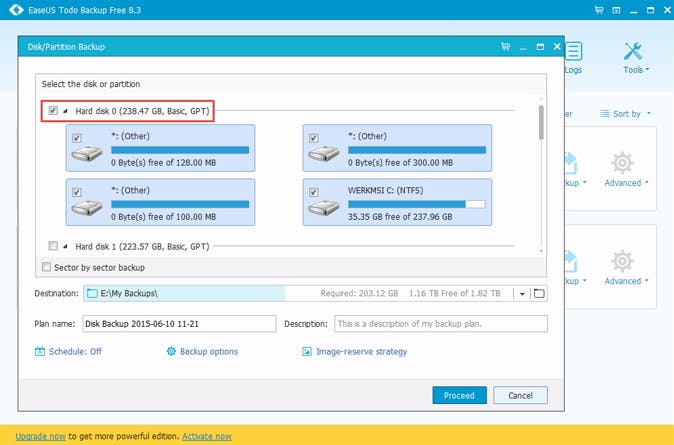Click the Plan name input field
674x445 pixels.
[179, 324]
